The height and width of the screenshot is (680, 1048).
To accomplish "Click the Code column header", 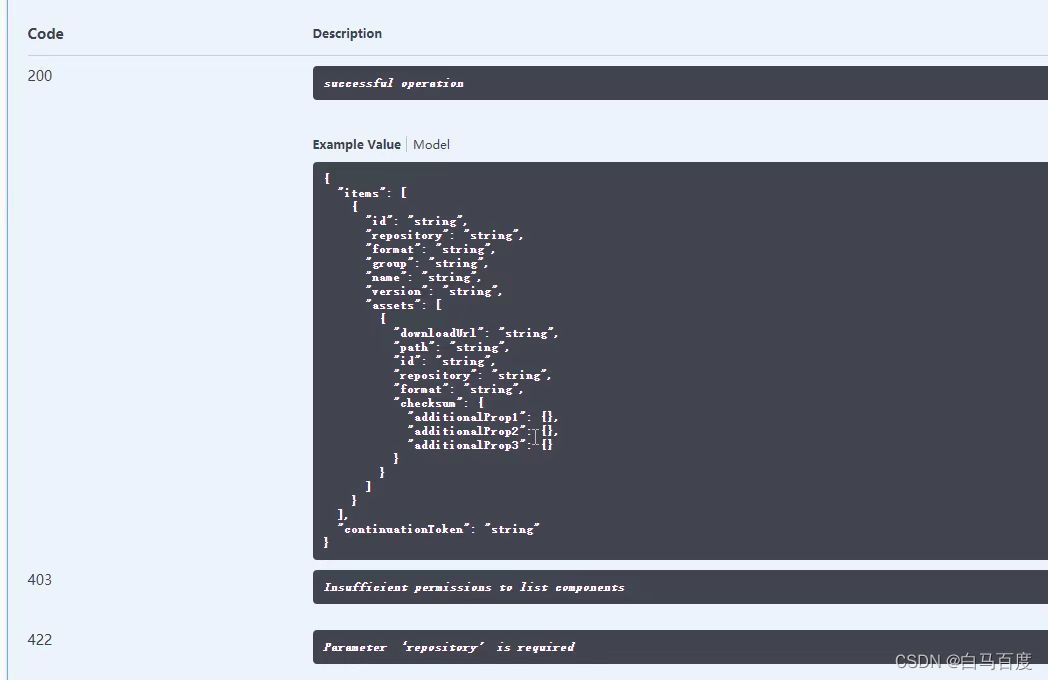I will click(x=45, y=33).
